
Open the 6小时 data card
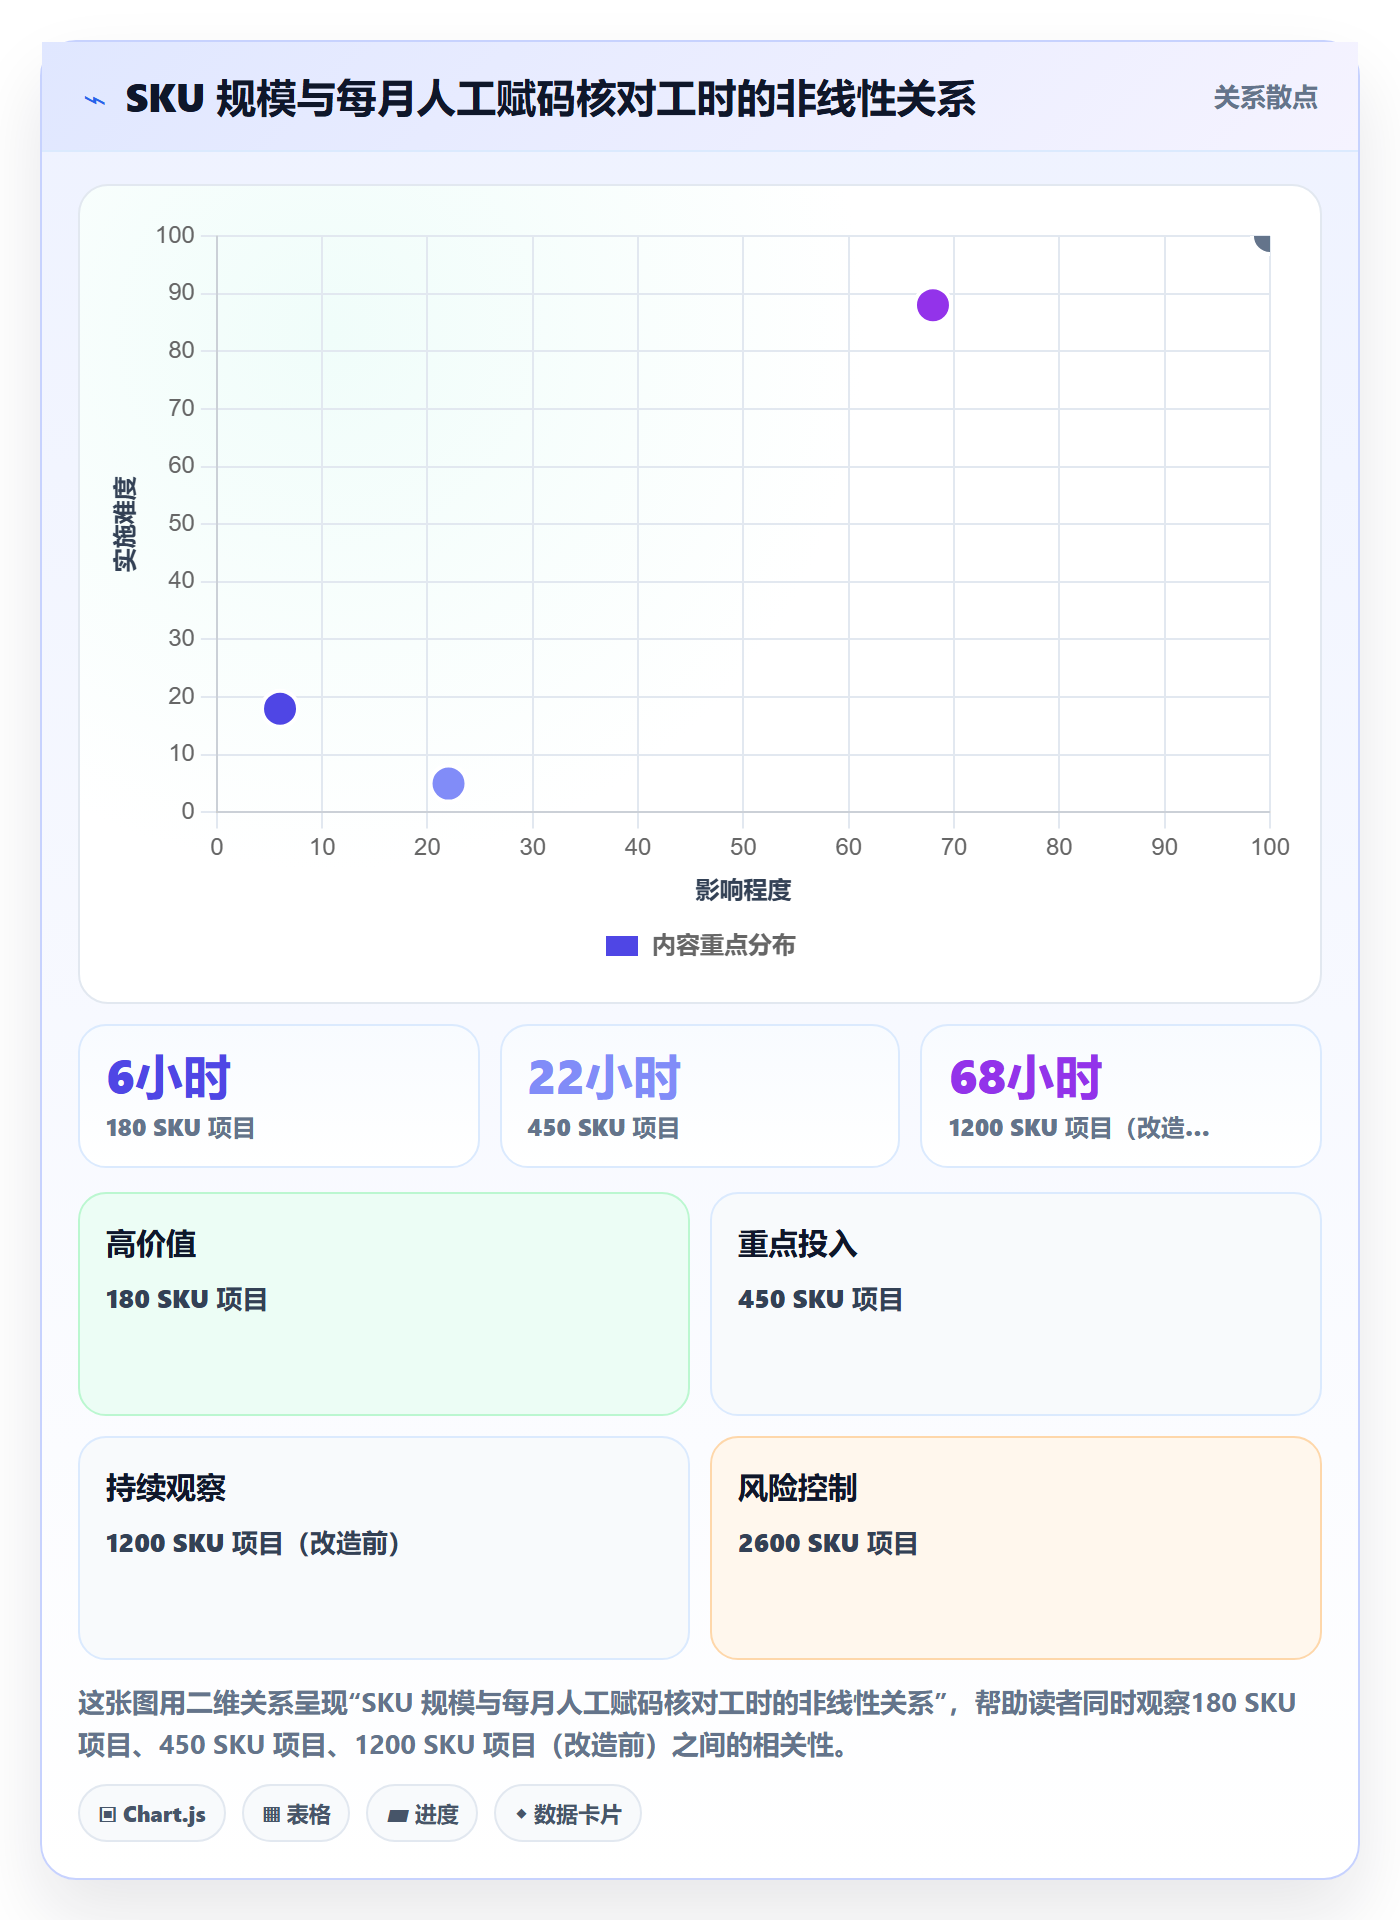(x=279, y=1096)
